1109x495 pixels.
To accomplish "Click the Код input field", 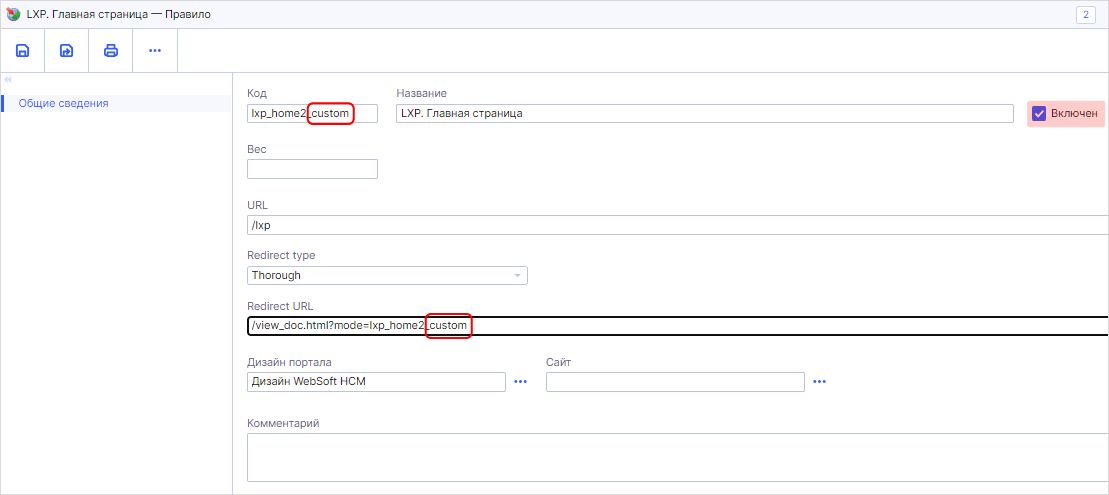I will 313,113.
